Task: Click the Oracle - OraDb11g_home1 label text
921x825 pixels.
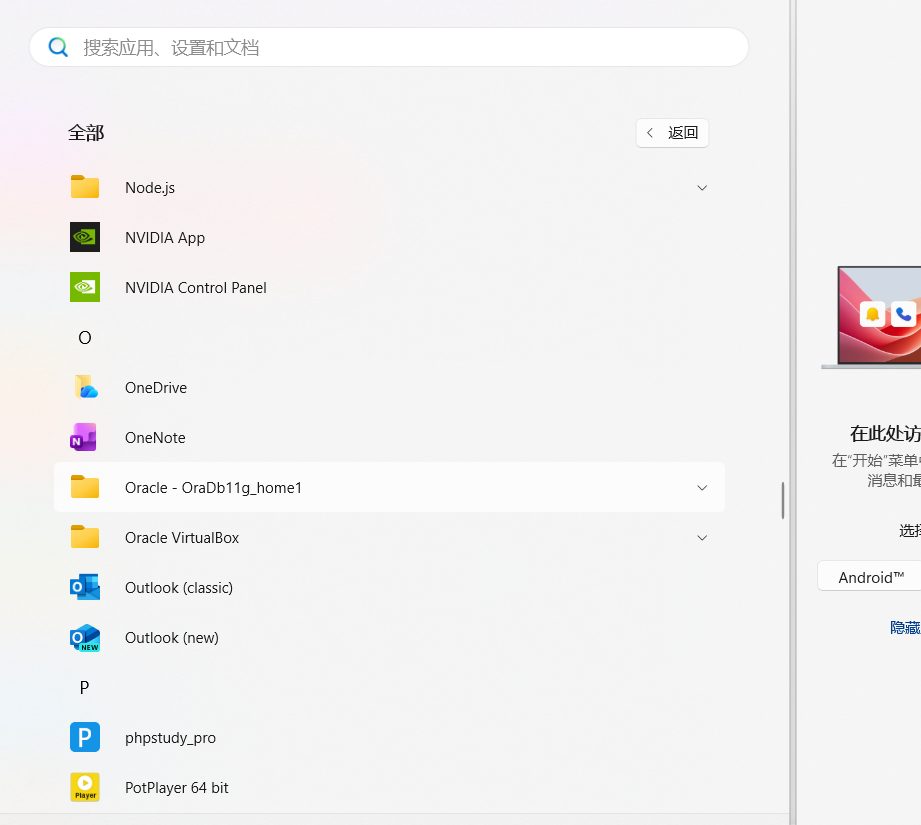Action: coord(213,488)
